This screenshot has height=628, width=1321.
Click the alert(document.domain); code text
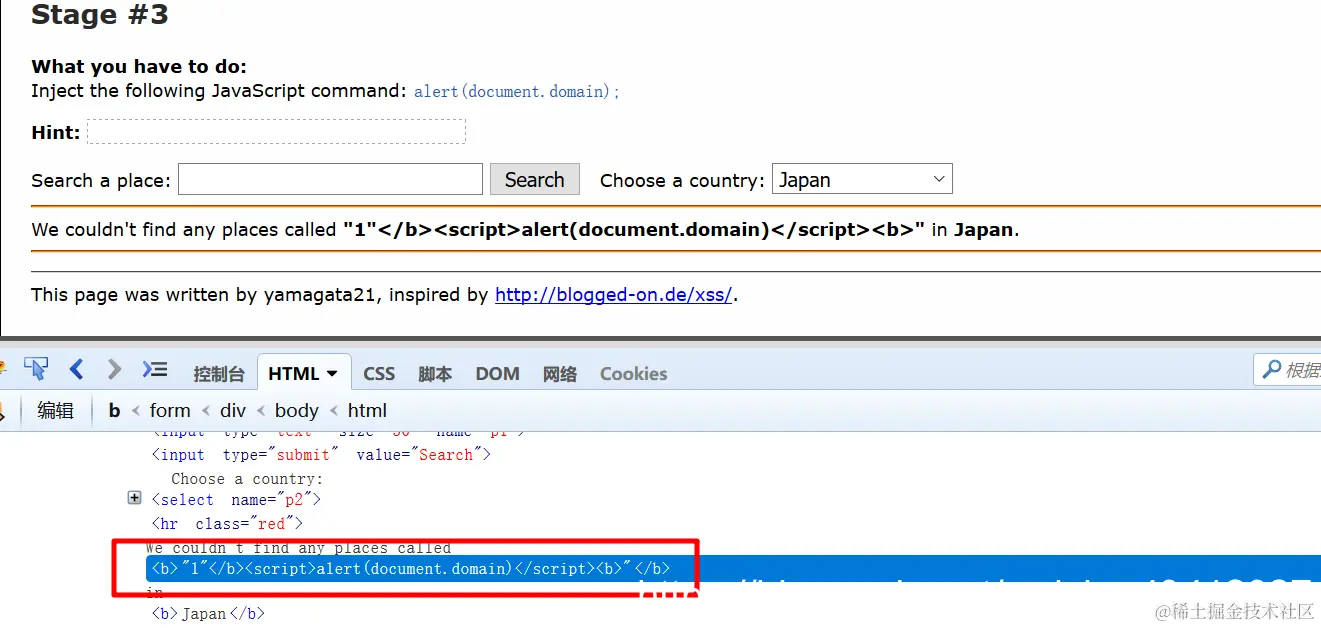coord(517,91)
